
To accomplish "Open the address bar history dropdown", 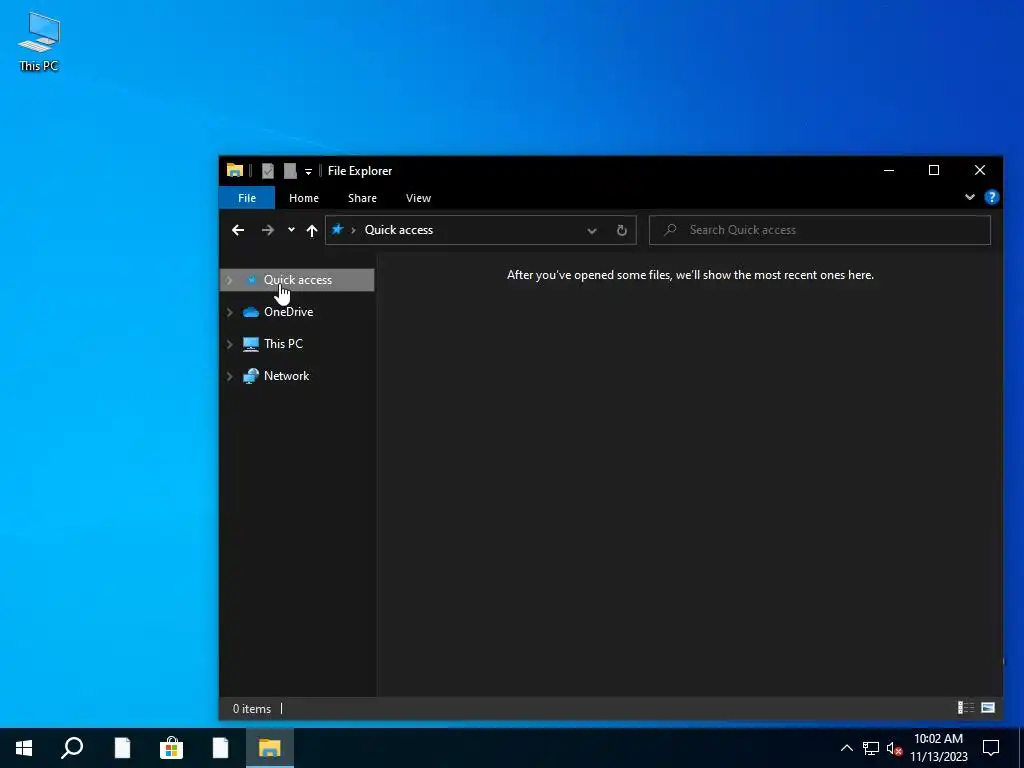I will click(x=592, y=231).
